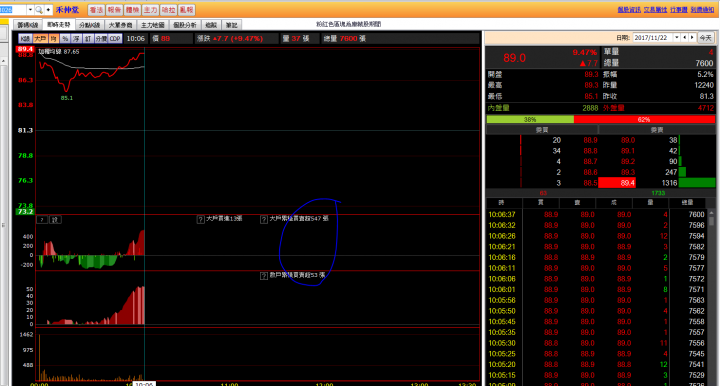The image size is (720, 386).
Task: Expand the date picker dropdown arrow
Action: 677,38
